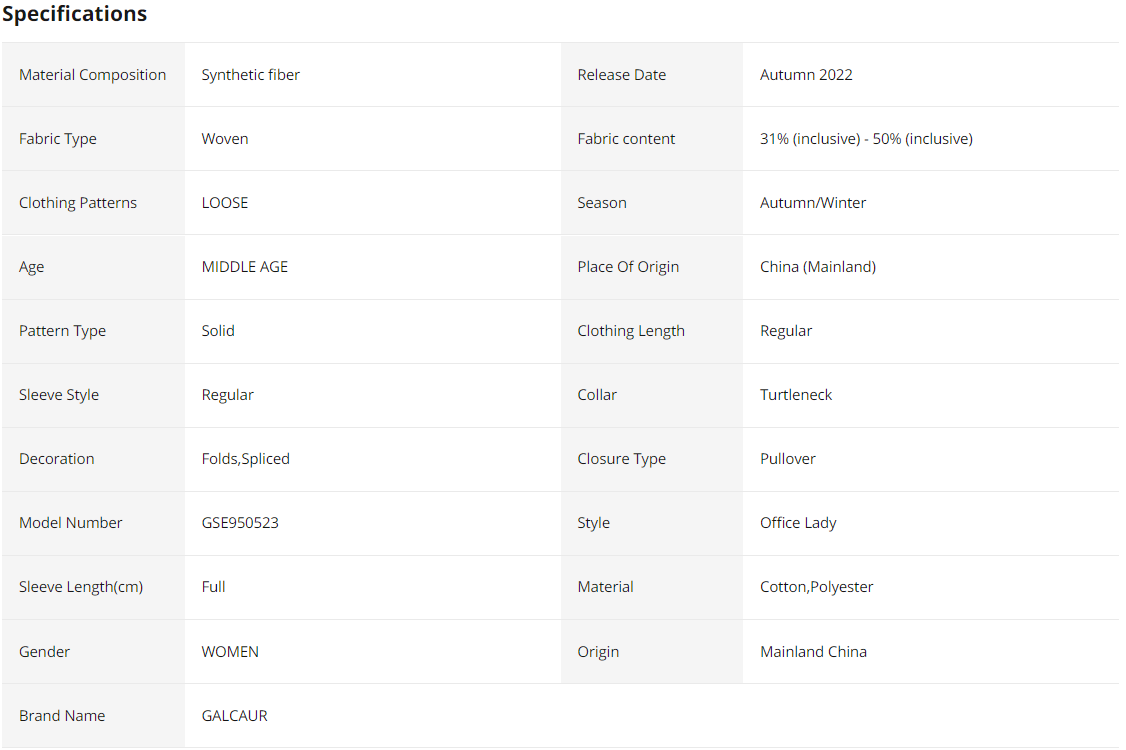This screenshot has height=750, width=1126.
Task: Click the MIDDLE AGE value
Action: point(245,267)
